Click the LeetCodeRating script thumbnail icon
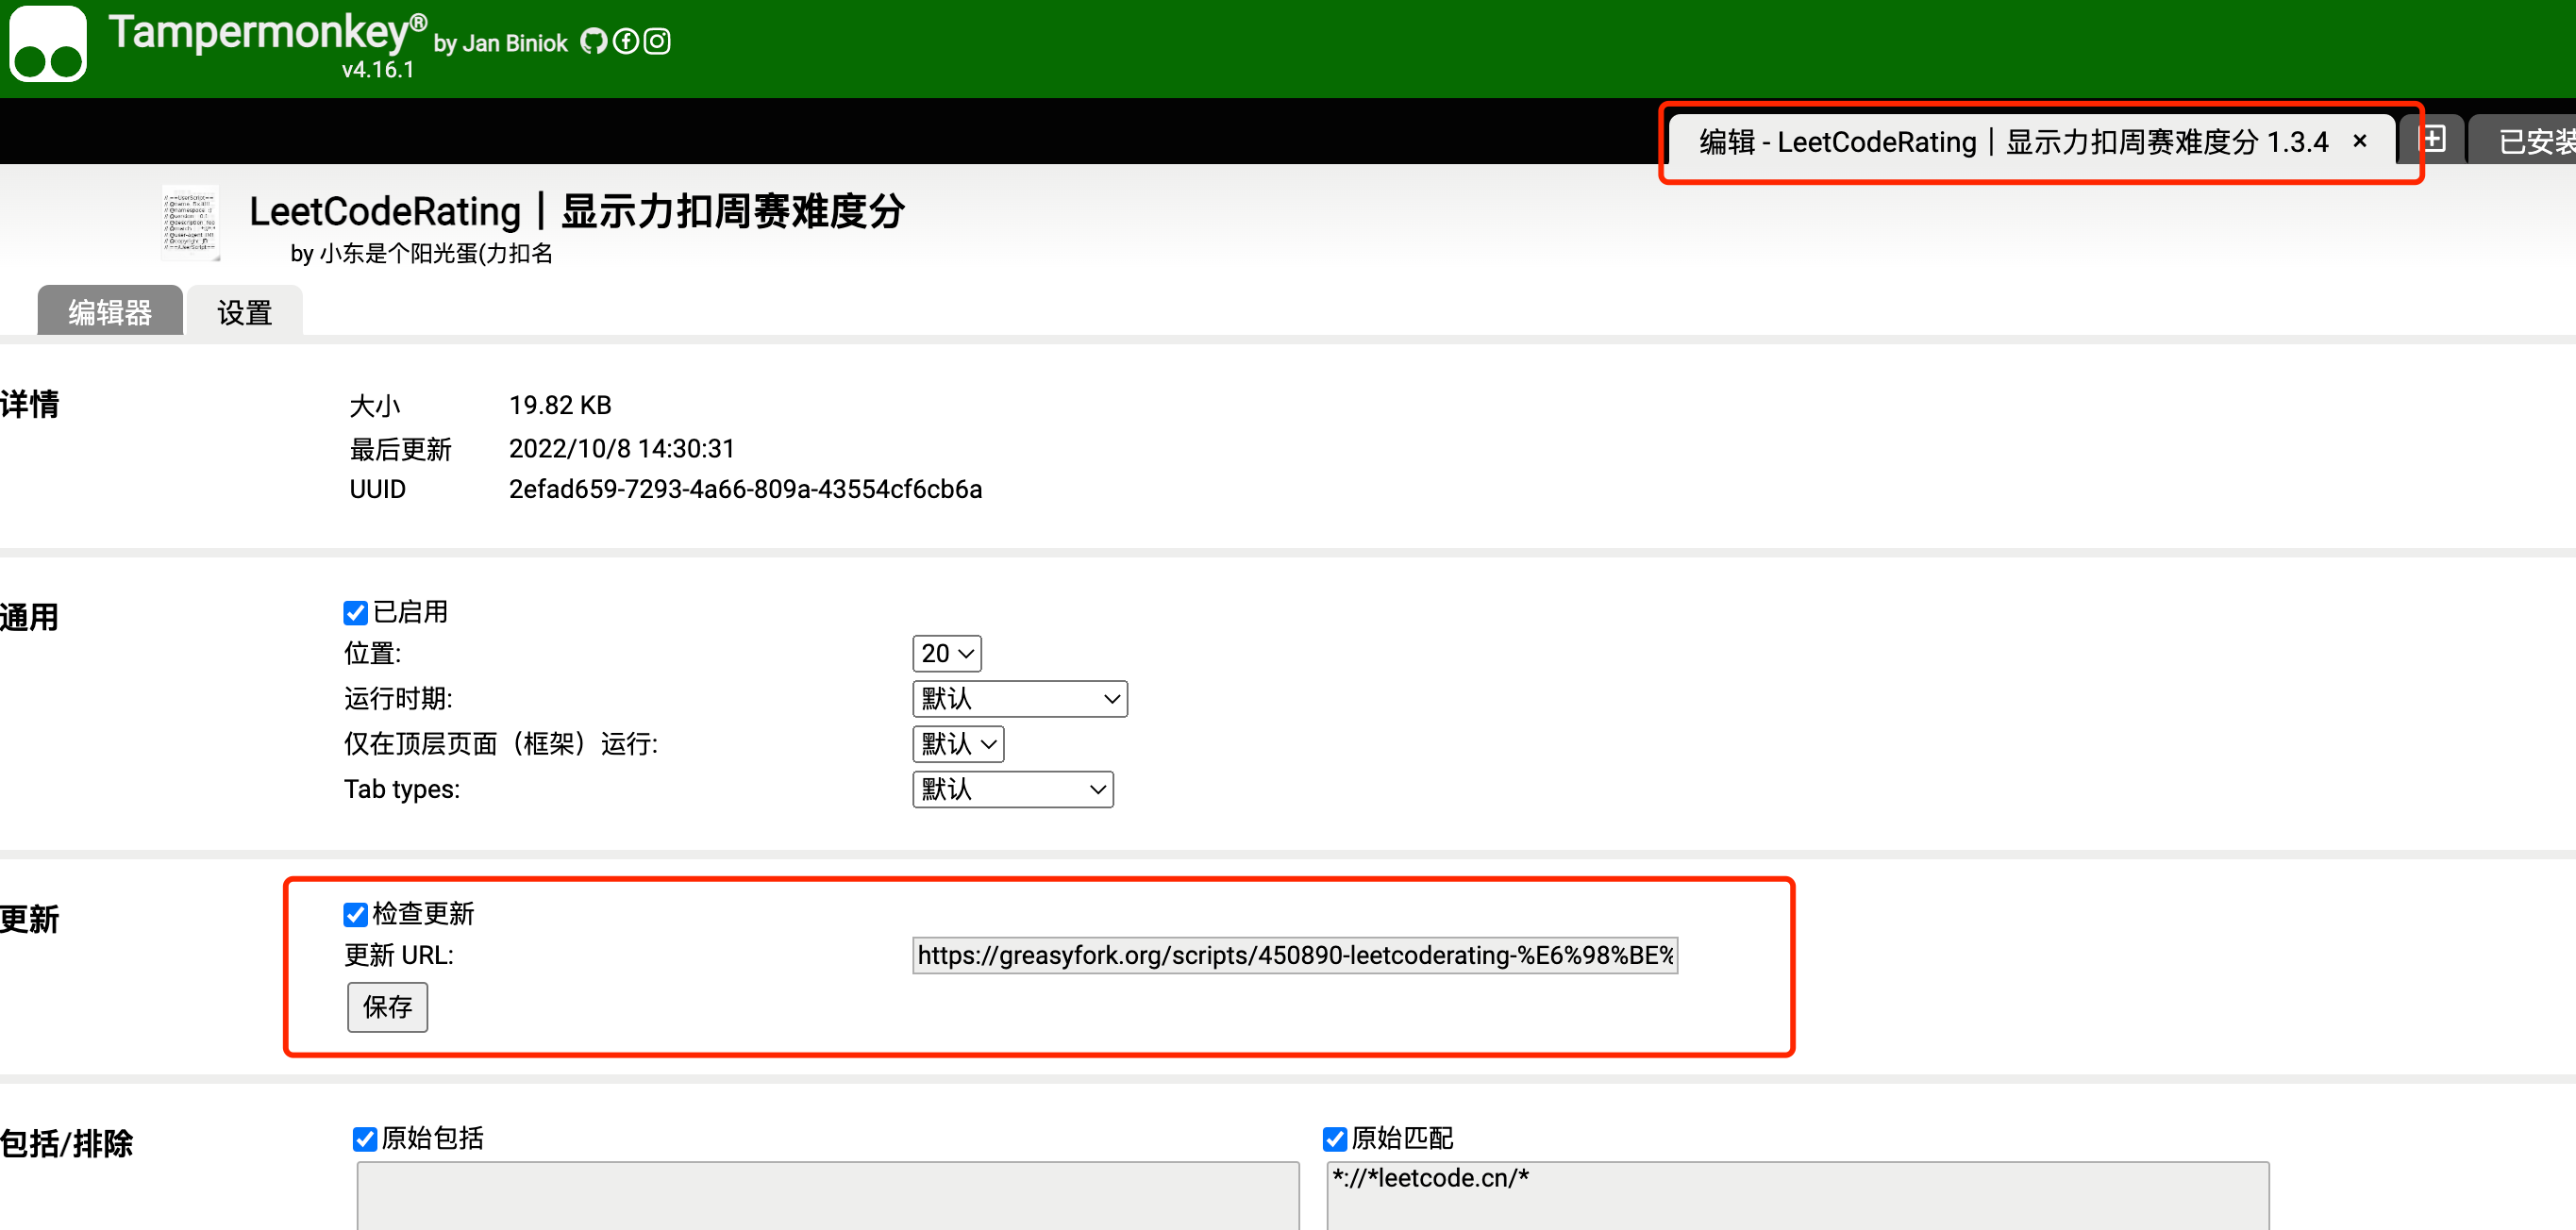The image size is (2576, 1230). pos(190,223)
